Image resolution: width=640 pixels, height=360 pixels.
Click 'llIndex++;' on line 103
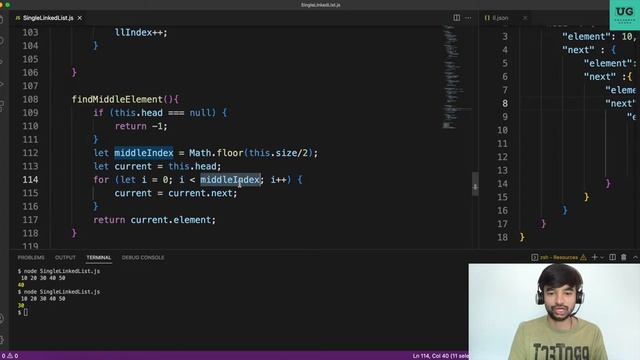(x=141, y=32)
